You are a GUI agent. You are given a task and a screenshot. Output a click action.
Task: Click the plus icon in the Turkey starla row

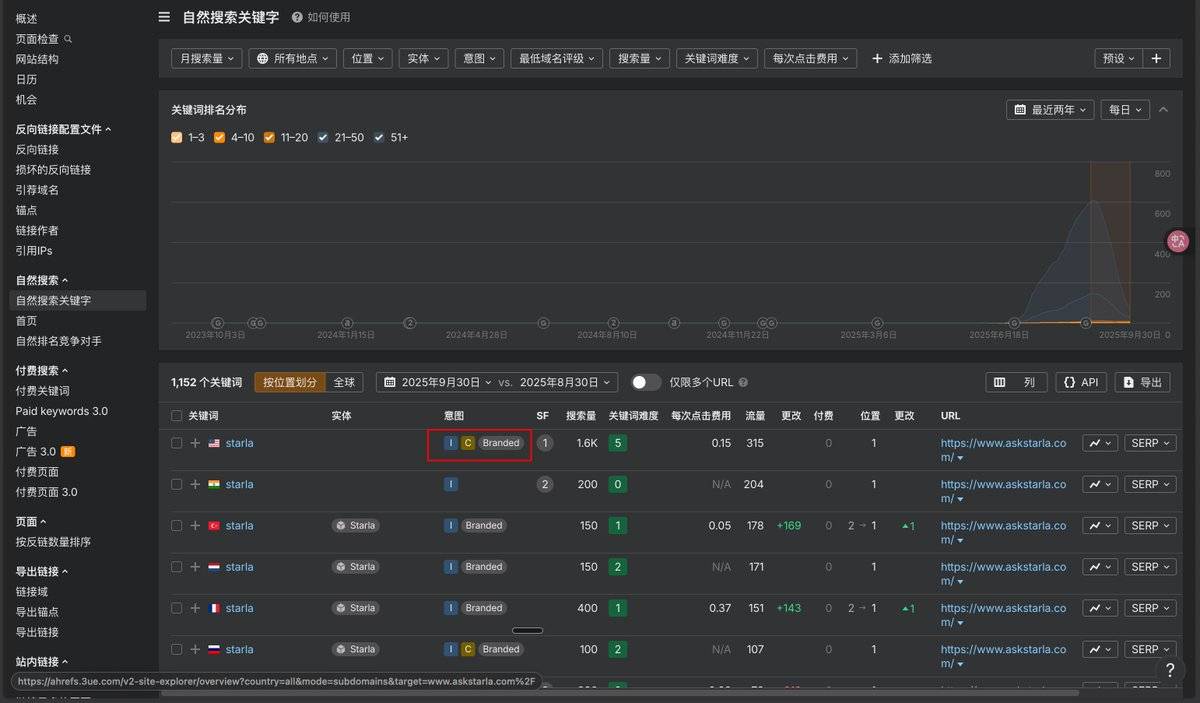point(195,525)
